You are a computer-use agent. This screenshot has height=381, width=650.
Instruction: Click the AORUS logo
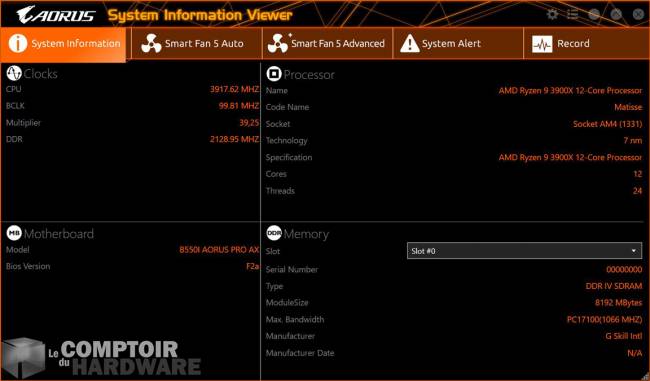click(x=56, y=15)
